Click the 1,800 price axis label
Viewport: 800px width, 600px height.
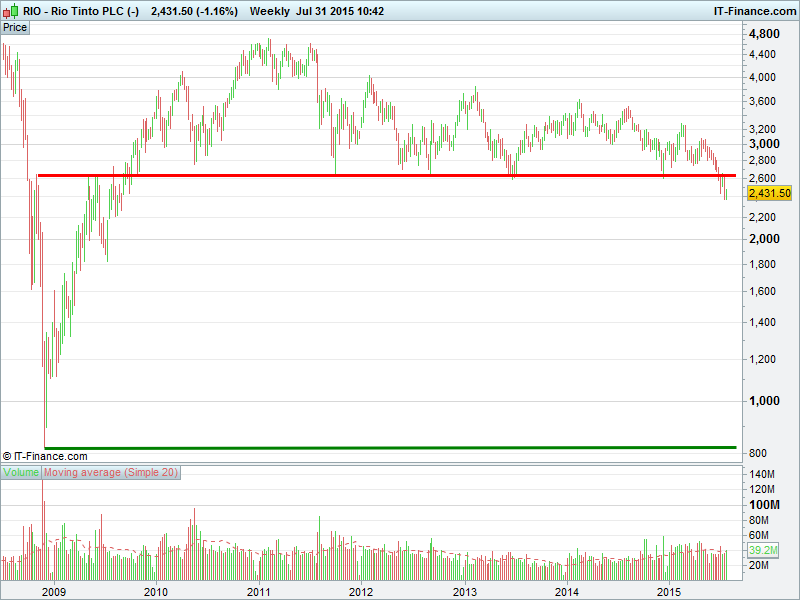[762, 264]
